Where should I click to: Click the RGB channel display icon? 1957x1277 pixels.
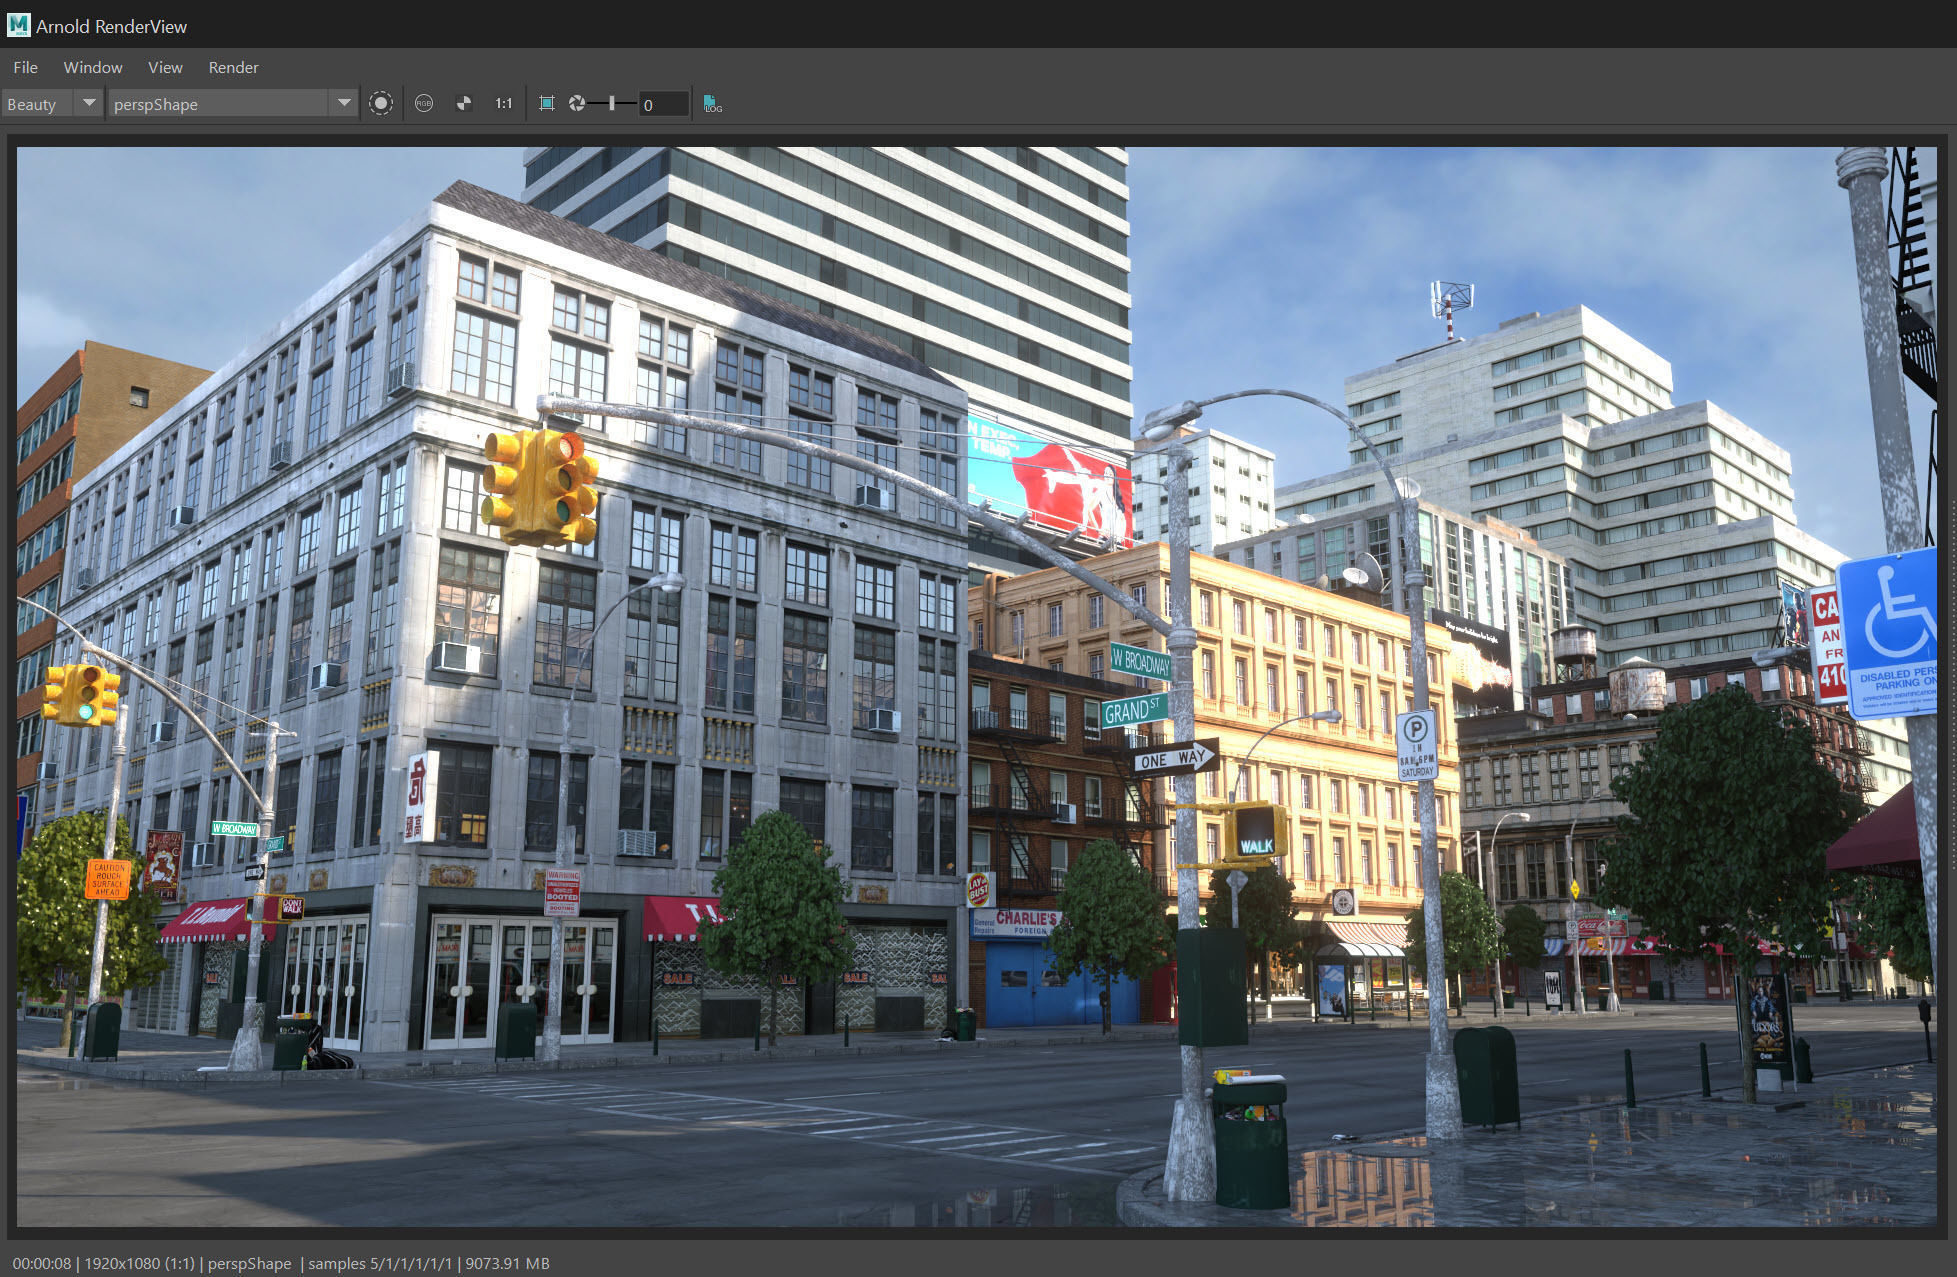[x=424, y=103]
